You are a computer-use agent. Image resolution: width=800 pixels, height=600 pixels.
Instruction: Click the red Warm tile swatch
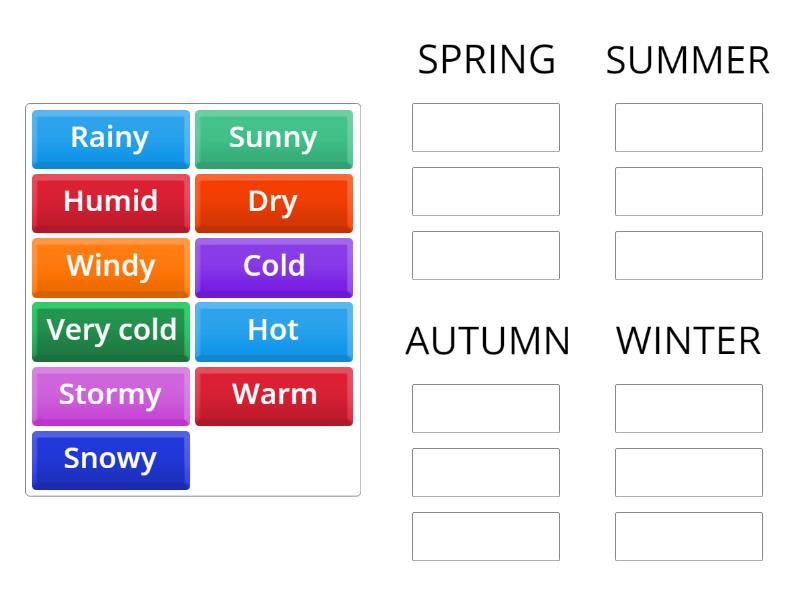coord(274,395)
